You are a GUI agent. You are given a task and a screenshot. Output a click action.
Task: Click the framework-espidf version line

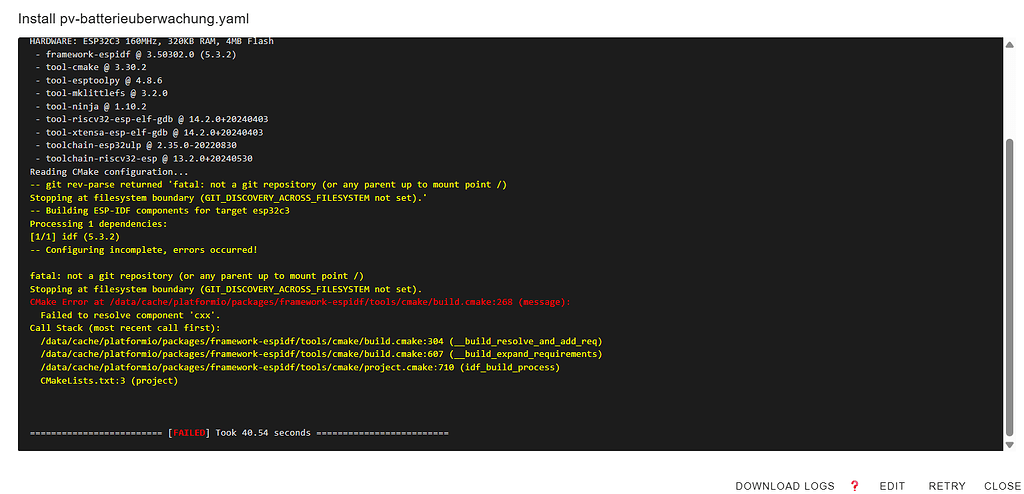tap(136, 54)
